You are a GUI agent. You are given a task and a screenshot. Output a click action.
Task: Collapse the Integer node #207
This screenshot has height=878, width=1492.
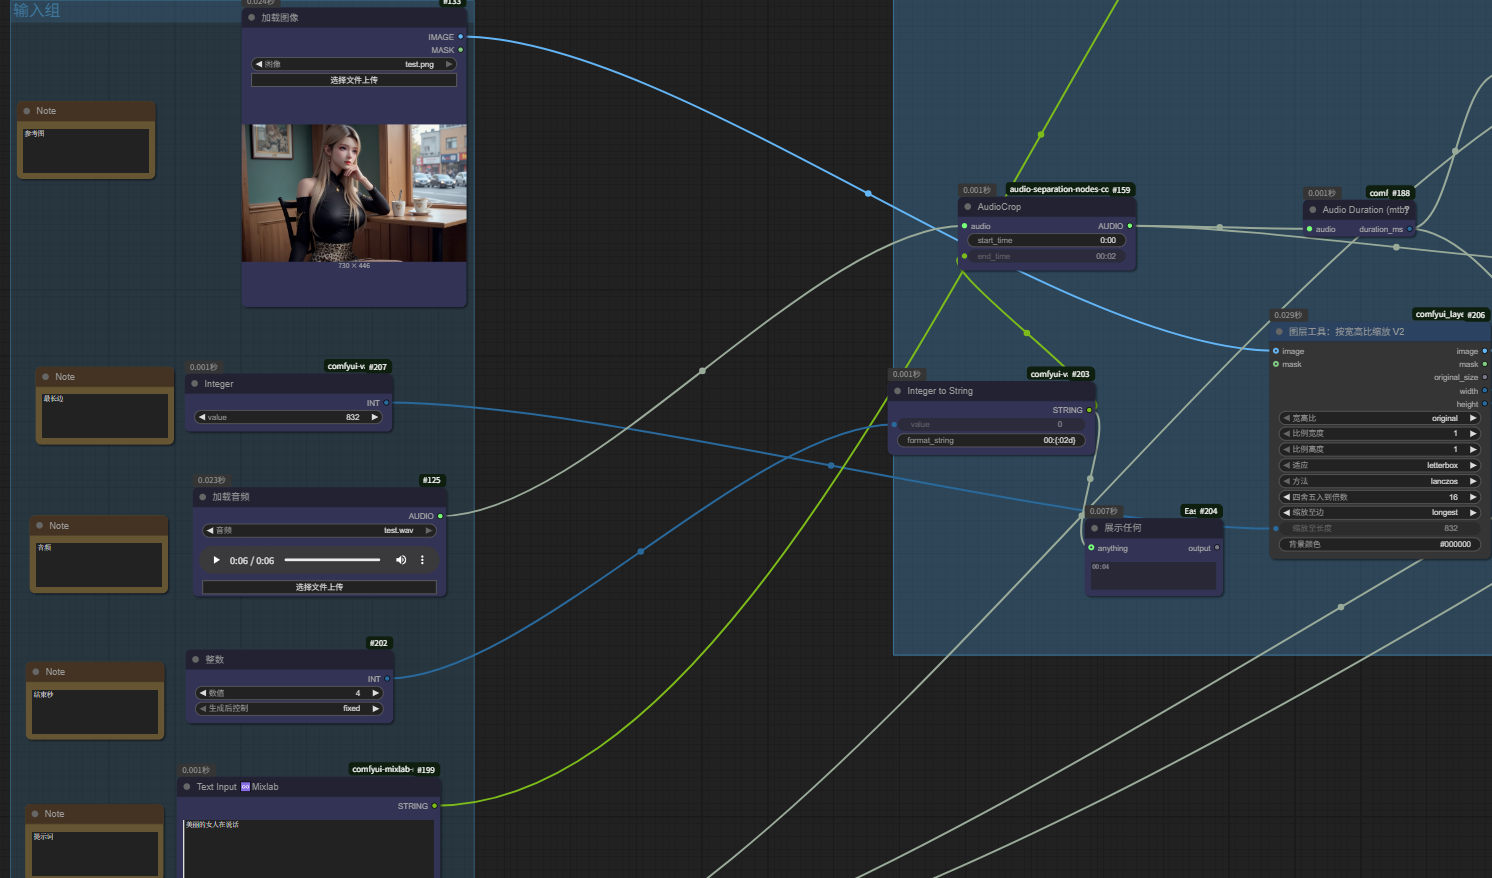tap(195, 384)
